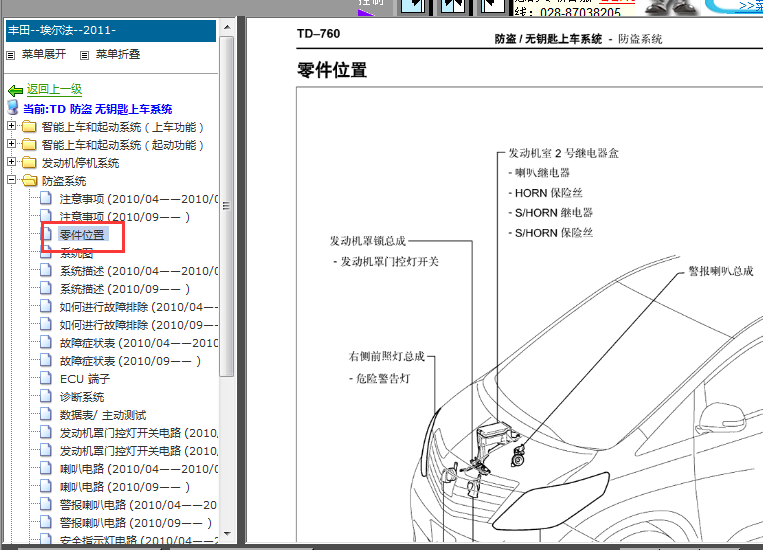Click the 发动机室 2 号继电器盒 diagram label
The image size is (763, 550).
click(x=563, y=153)
